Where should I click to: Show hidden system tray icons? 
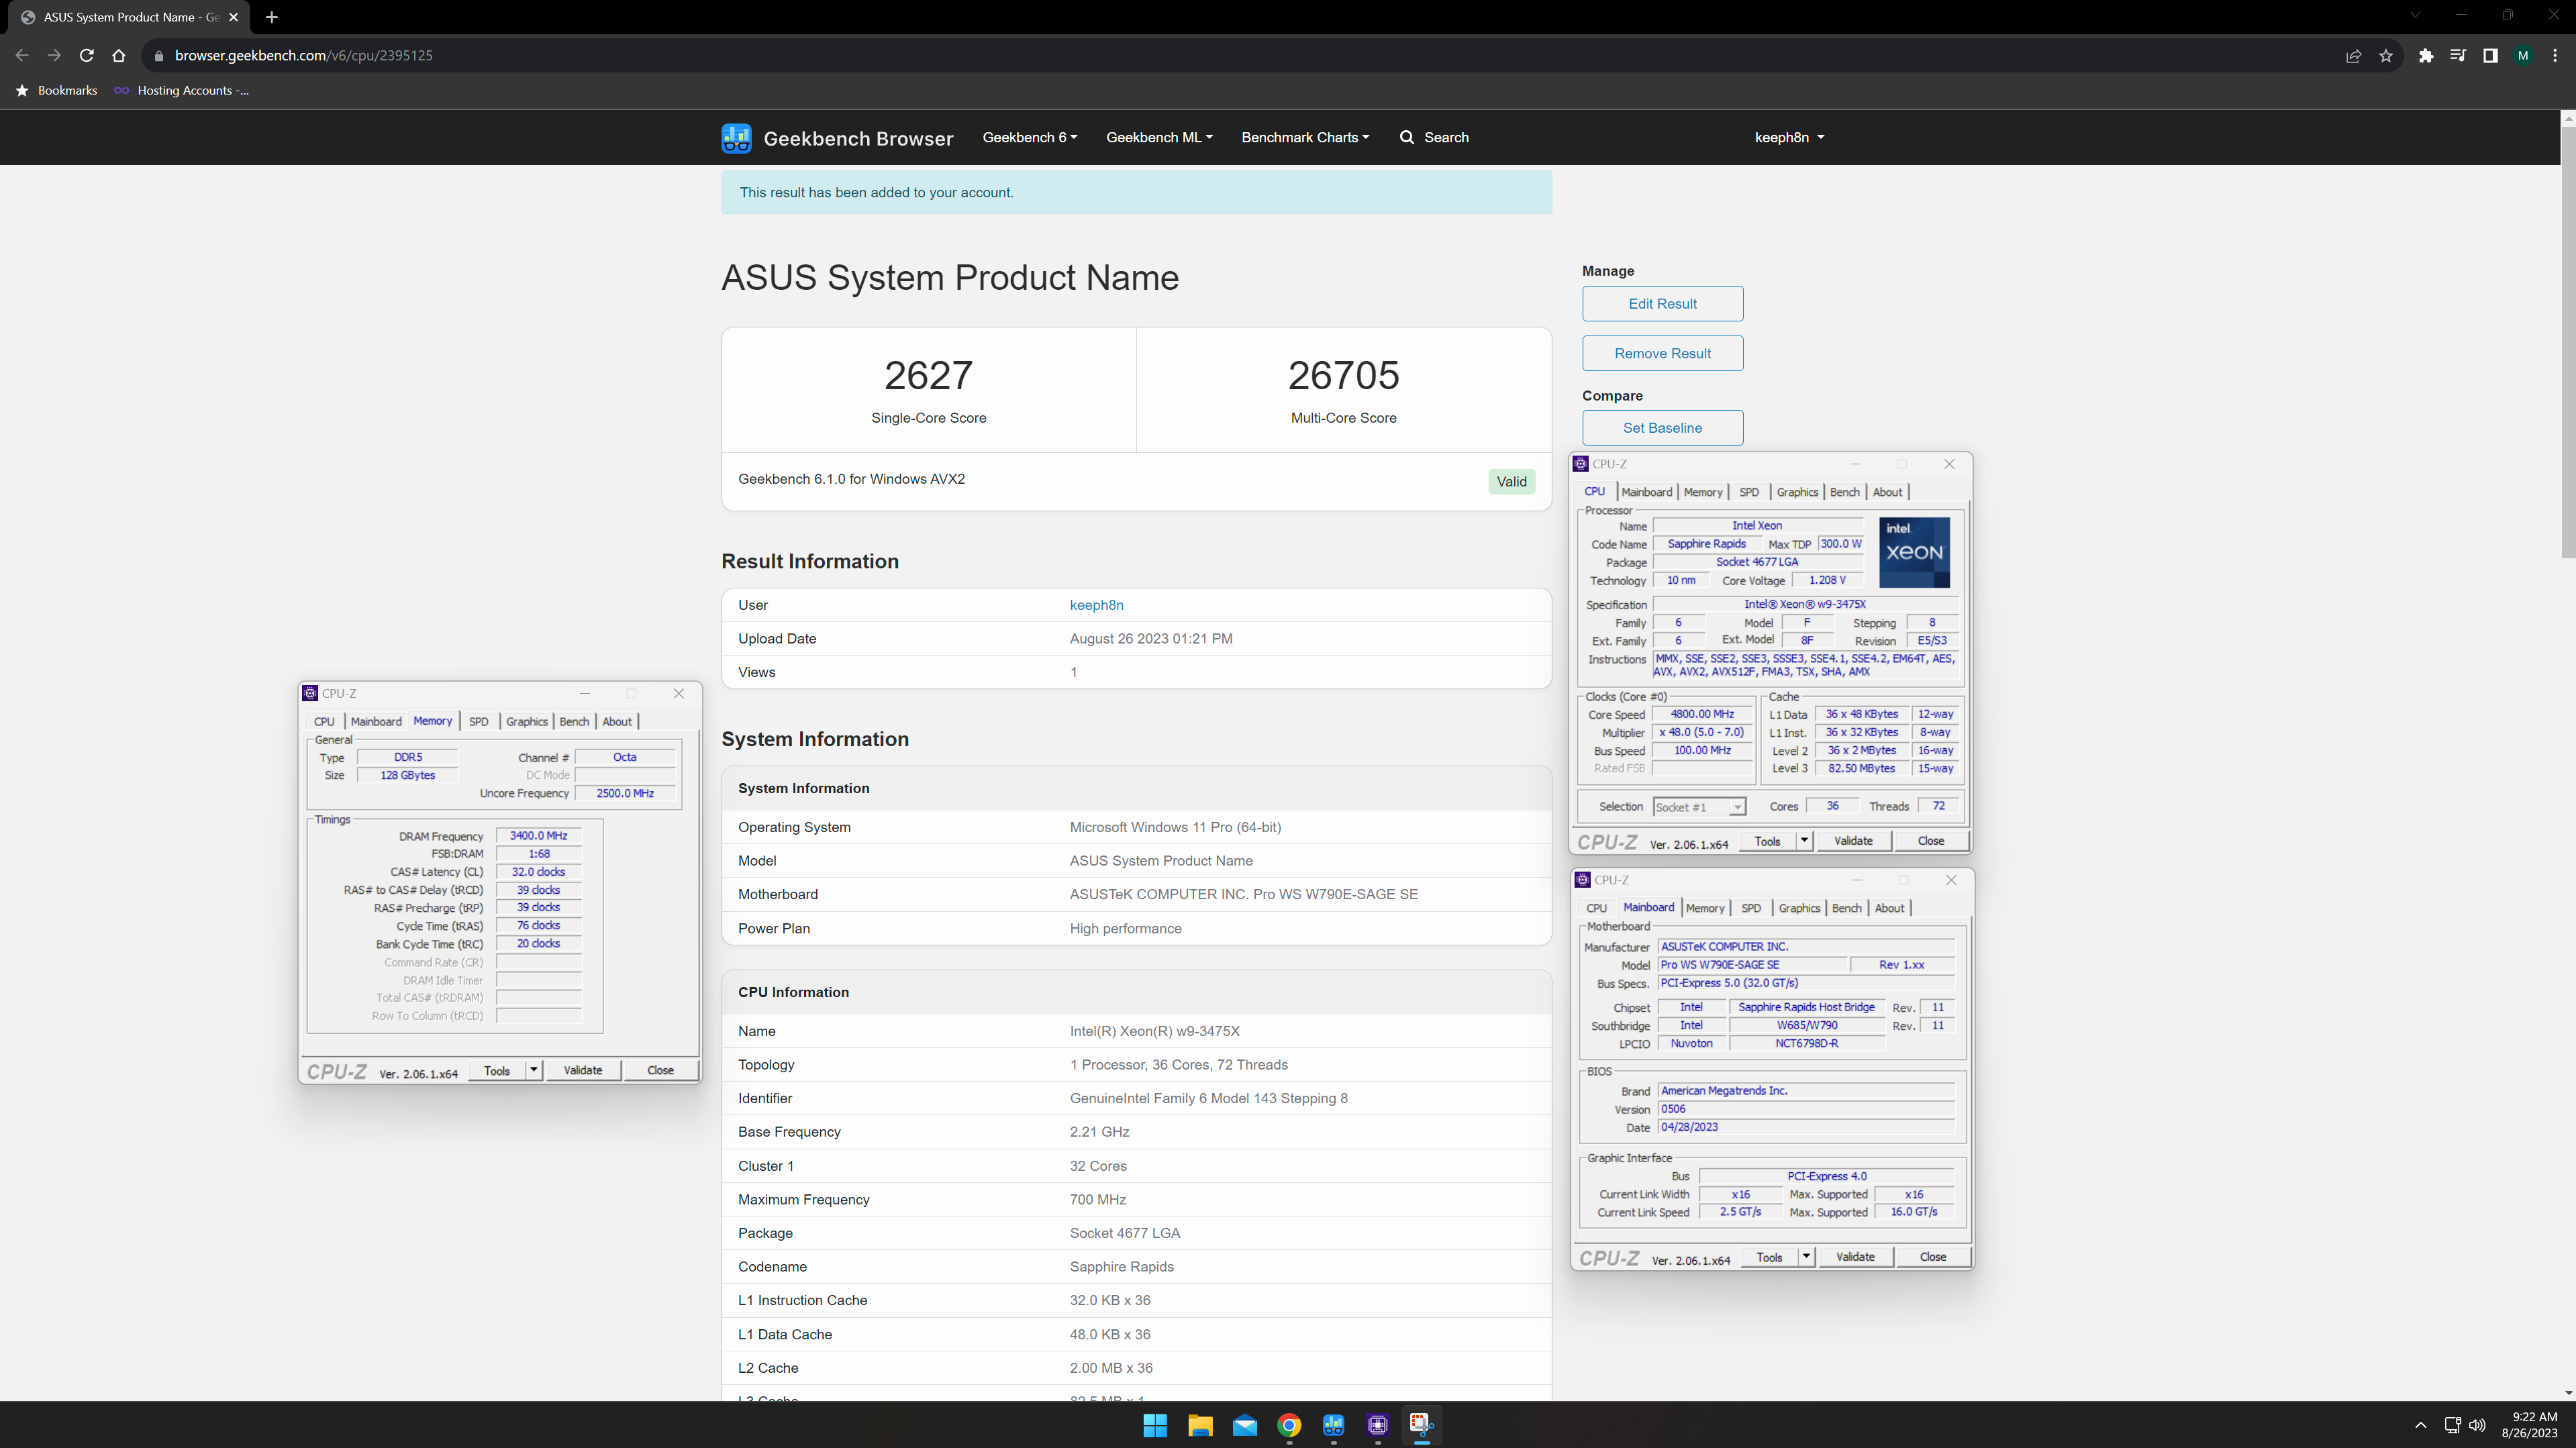click(2420, 1425)
